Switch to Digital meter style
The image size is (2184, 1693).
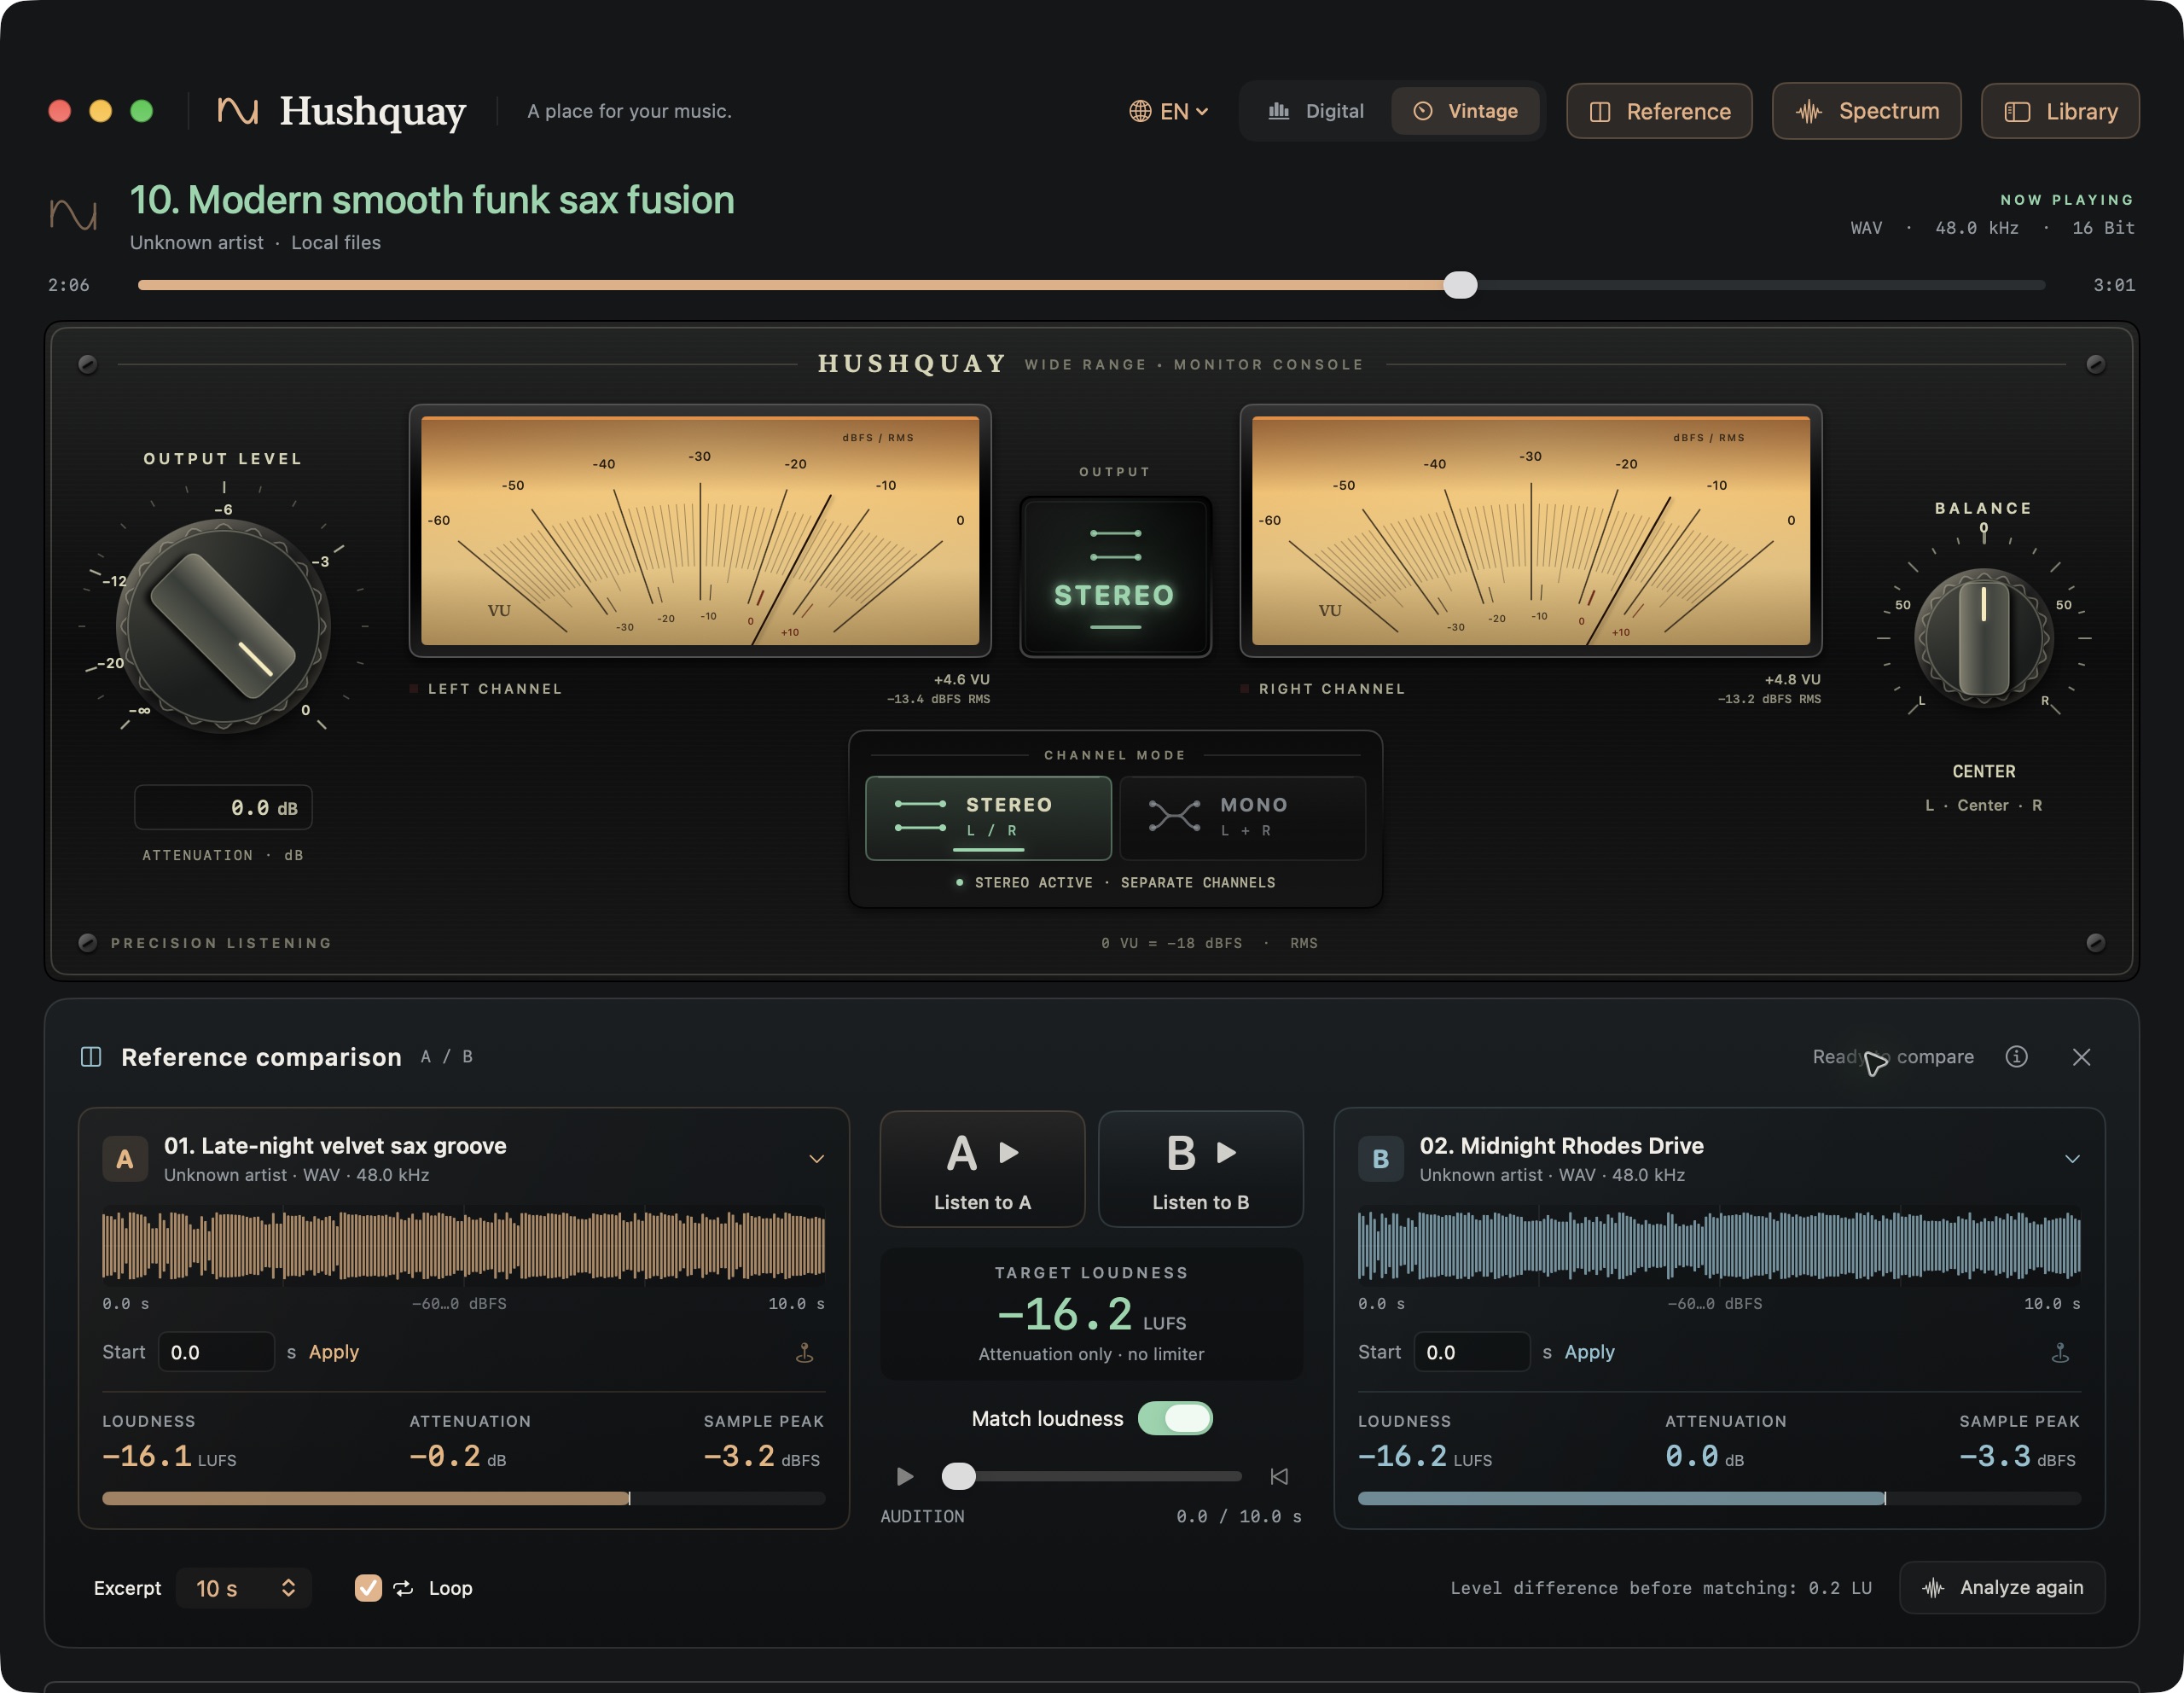1315,111
